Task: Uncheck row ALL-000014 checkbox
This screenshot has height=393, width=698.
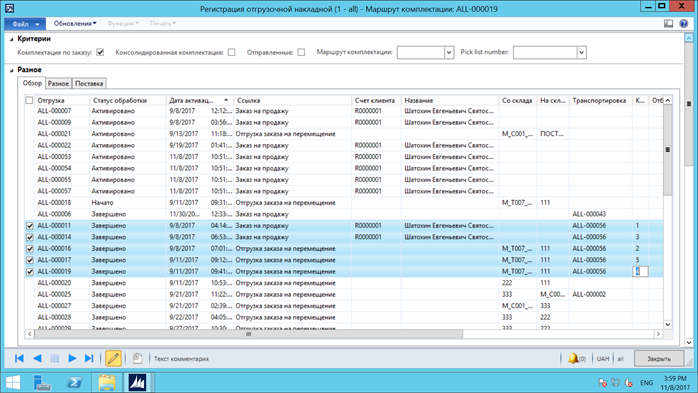Action: [30, 237]
